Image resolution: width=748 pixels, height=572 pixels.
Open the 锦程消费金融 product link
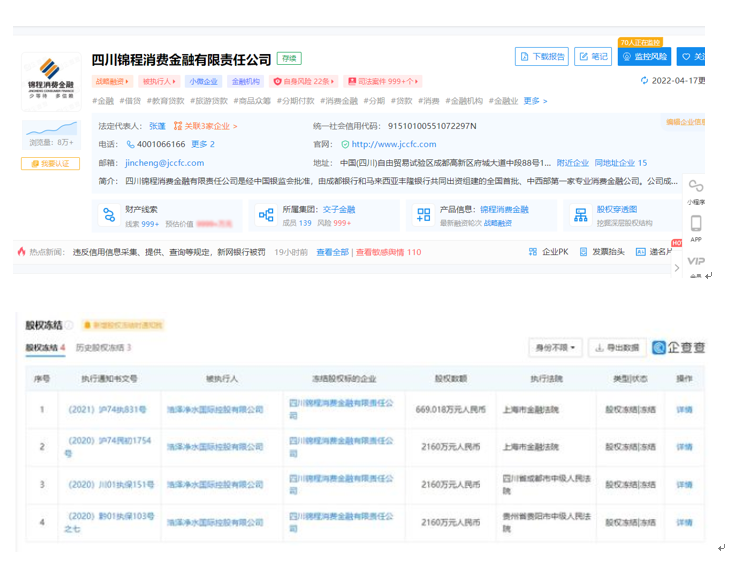[504, 209]
